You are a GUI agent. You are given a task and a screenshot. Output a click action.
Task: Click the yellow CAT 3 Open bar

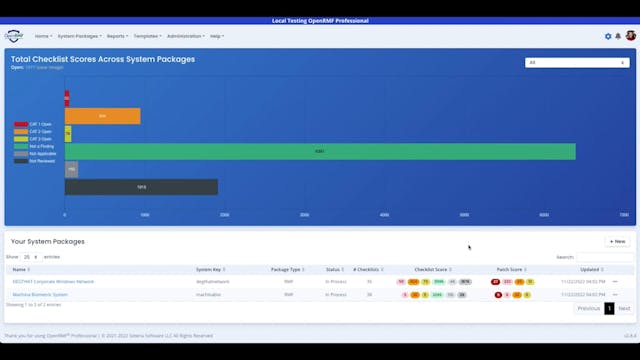point(68,134)
